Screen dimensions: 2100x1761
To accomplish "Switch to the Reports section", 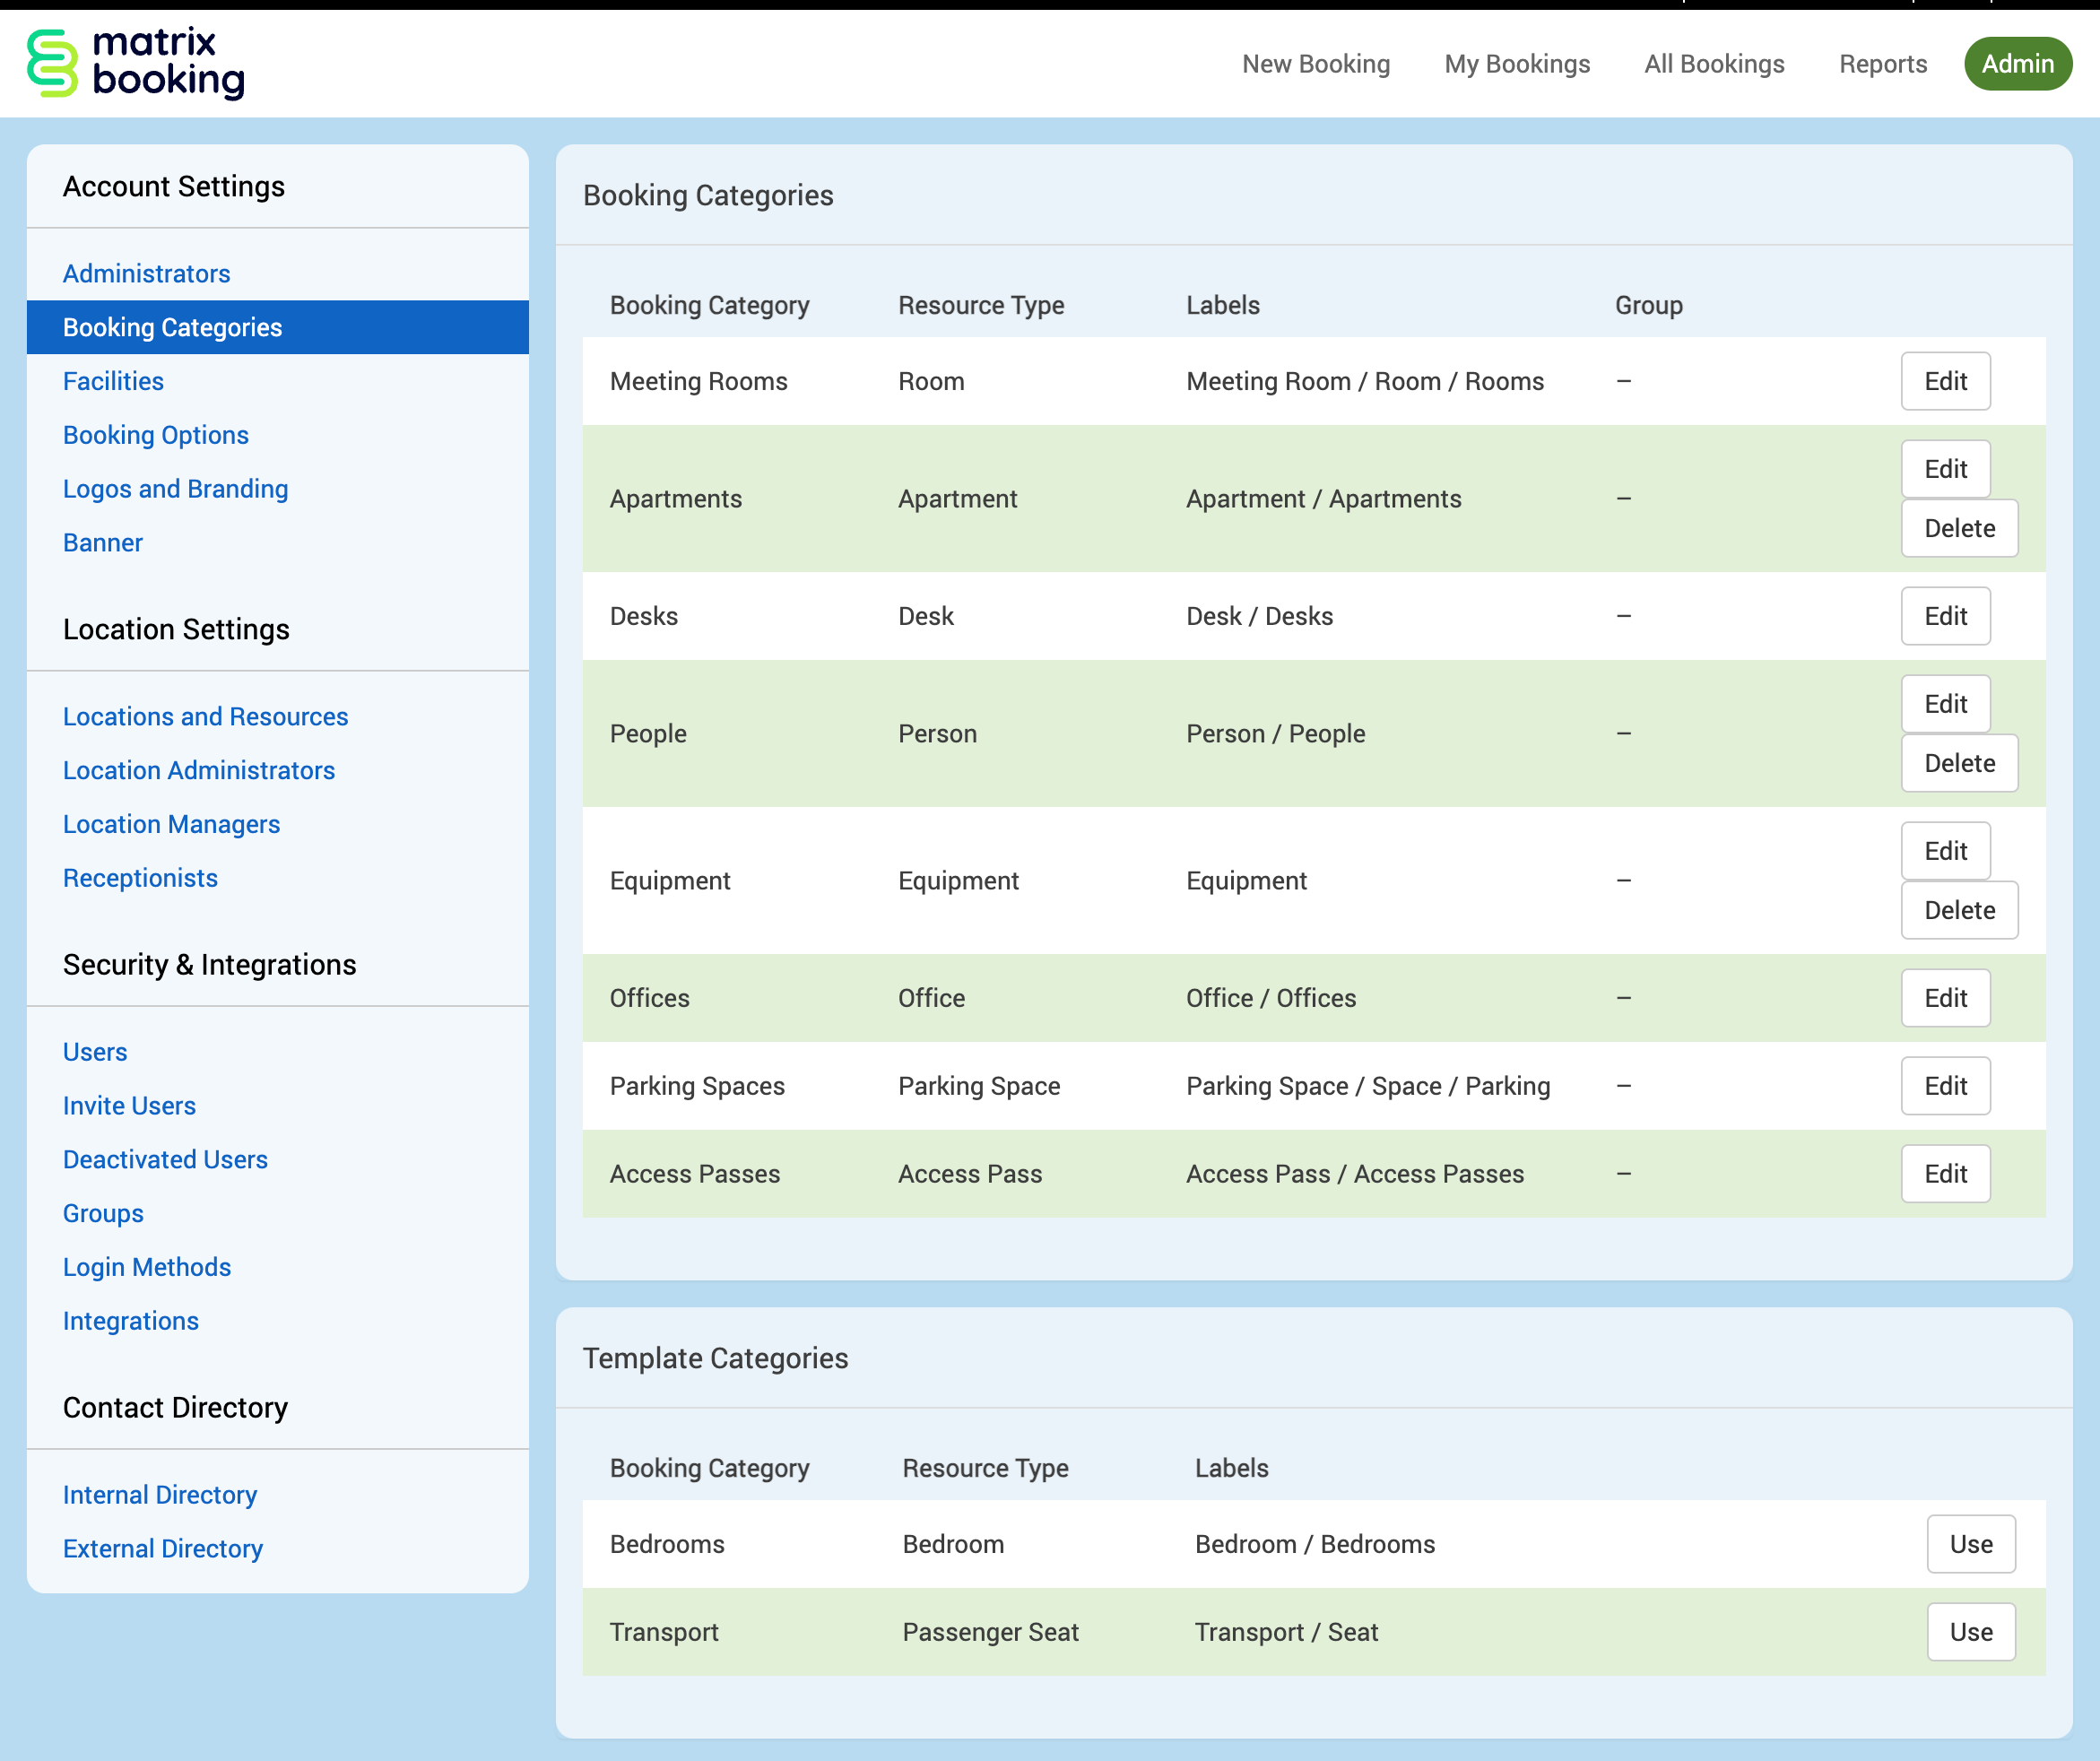I will [x=1883, y=63].
